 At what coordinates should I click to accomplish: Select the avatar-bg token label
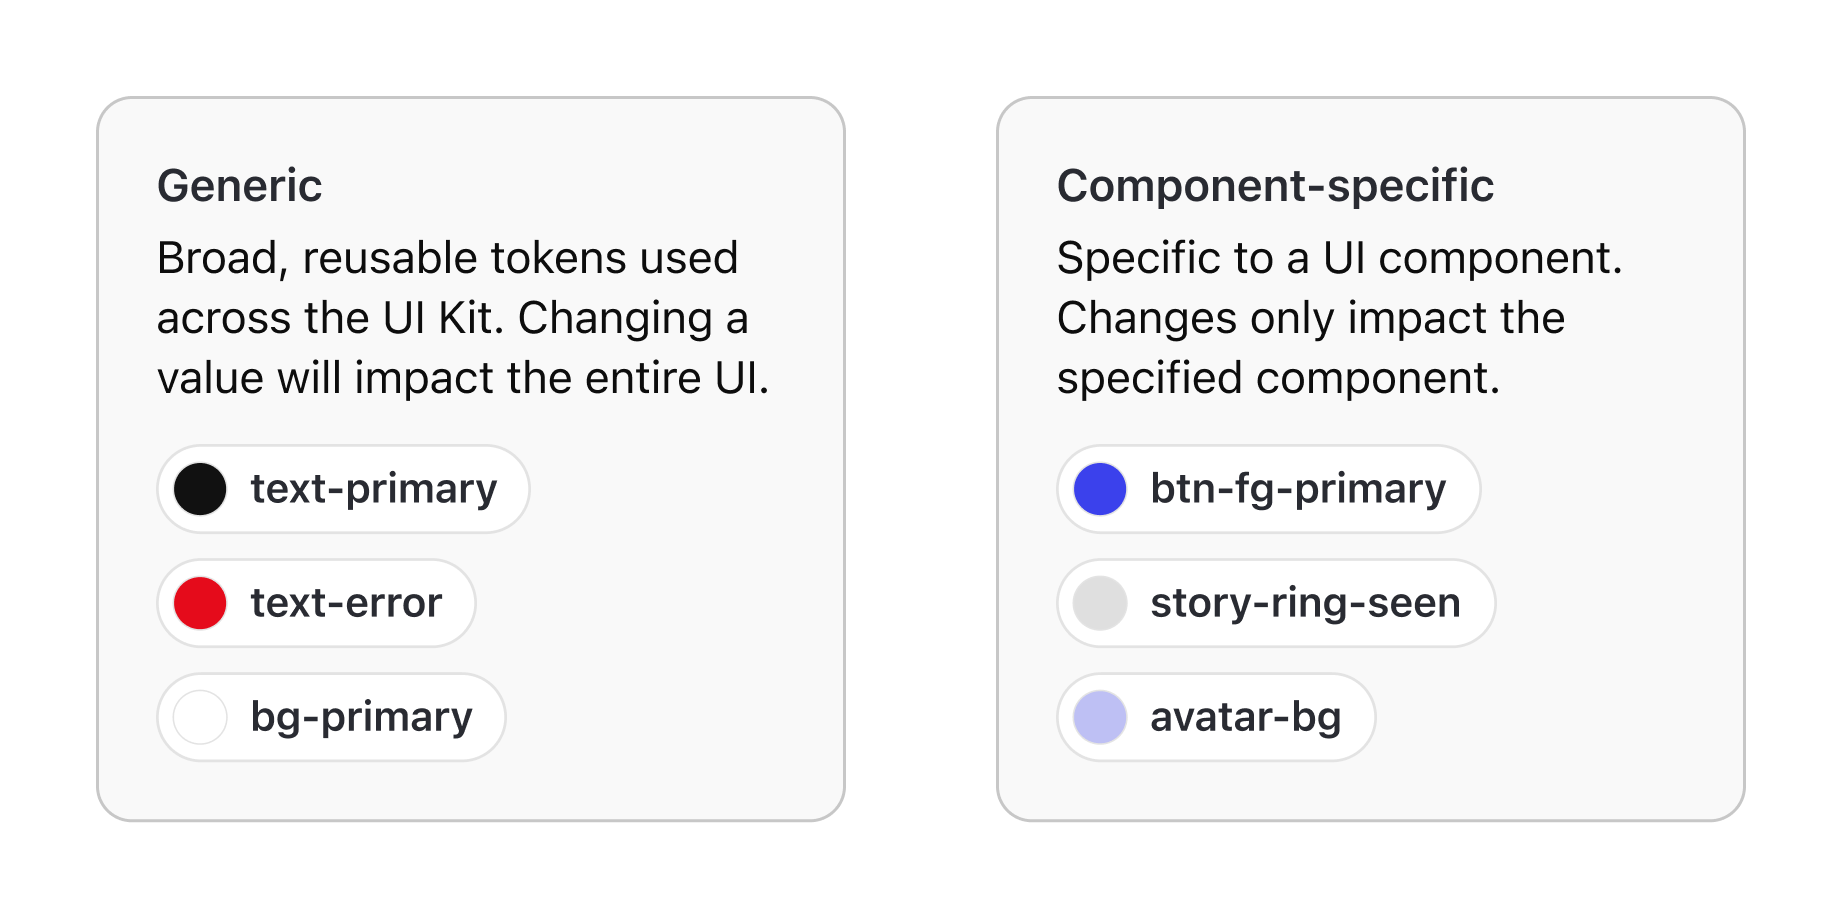coord(1245,717)
